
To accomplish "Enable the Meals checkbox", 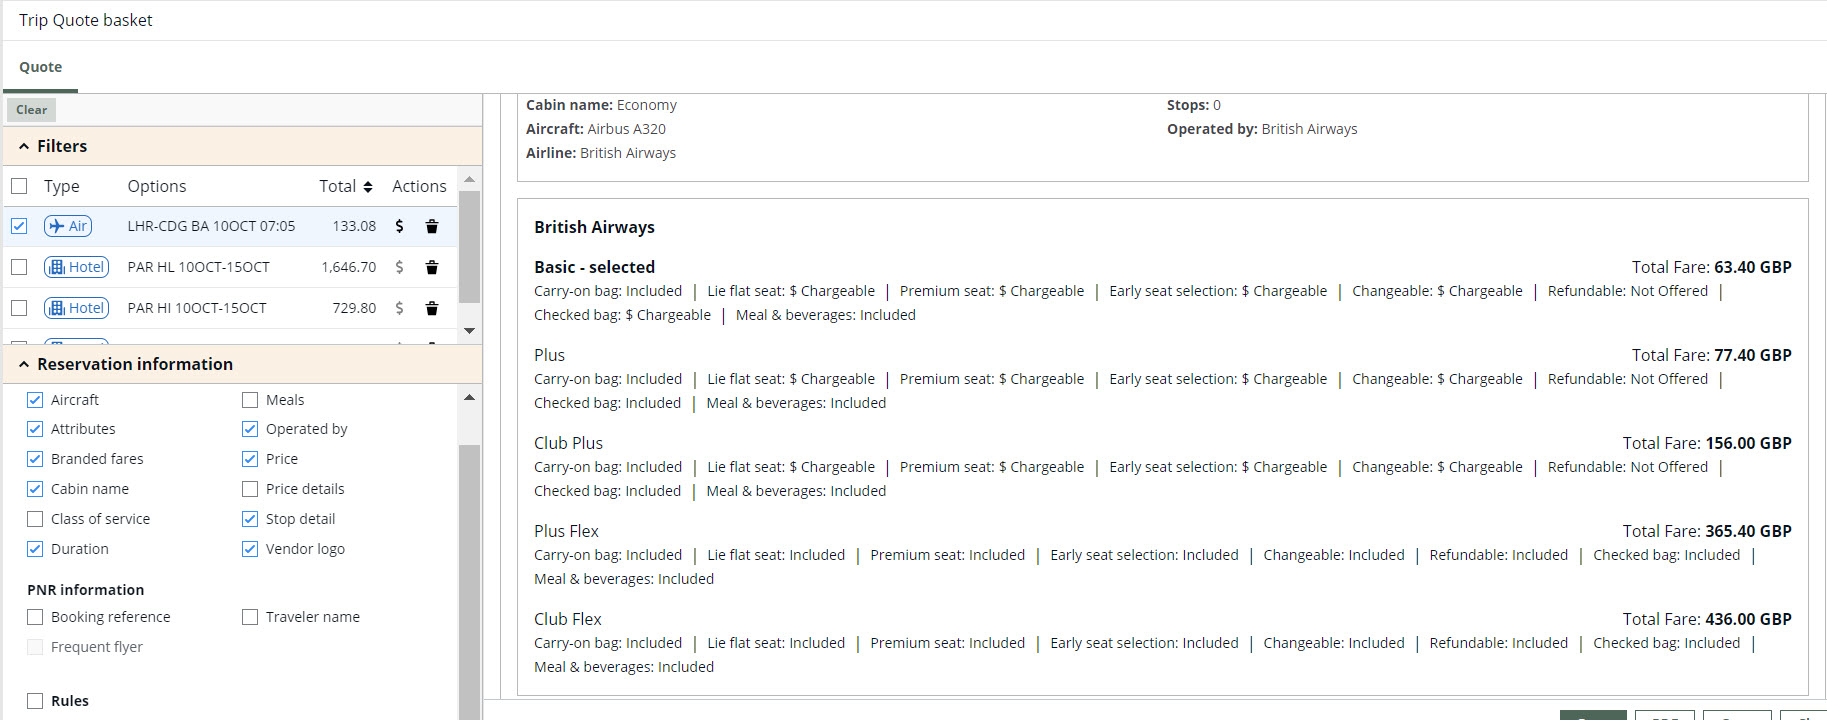I will coord(250,400).
